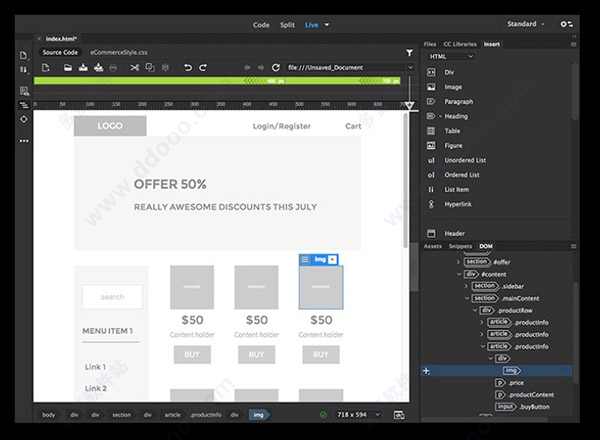The width and height of the screenshot is (600, 440).
Task: Insert an Unordered List
Action: coord(465,160)
